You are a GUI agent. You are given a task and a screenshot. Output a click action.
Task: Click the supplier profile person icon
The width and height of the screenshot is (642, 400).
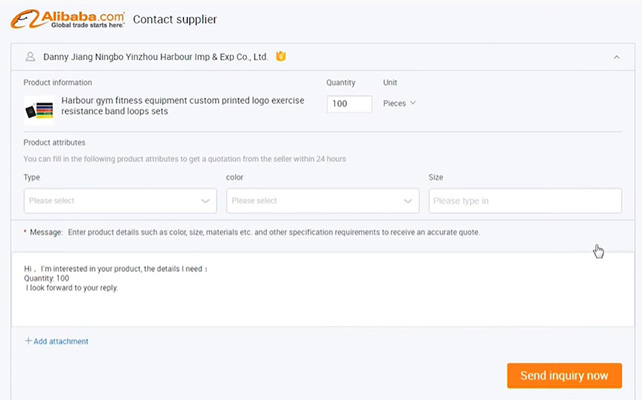click(31, 57)
